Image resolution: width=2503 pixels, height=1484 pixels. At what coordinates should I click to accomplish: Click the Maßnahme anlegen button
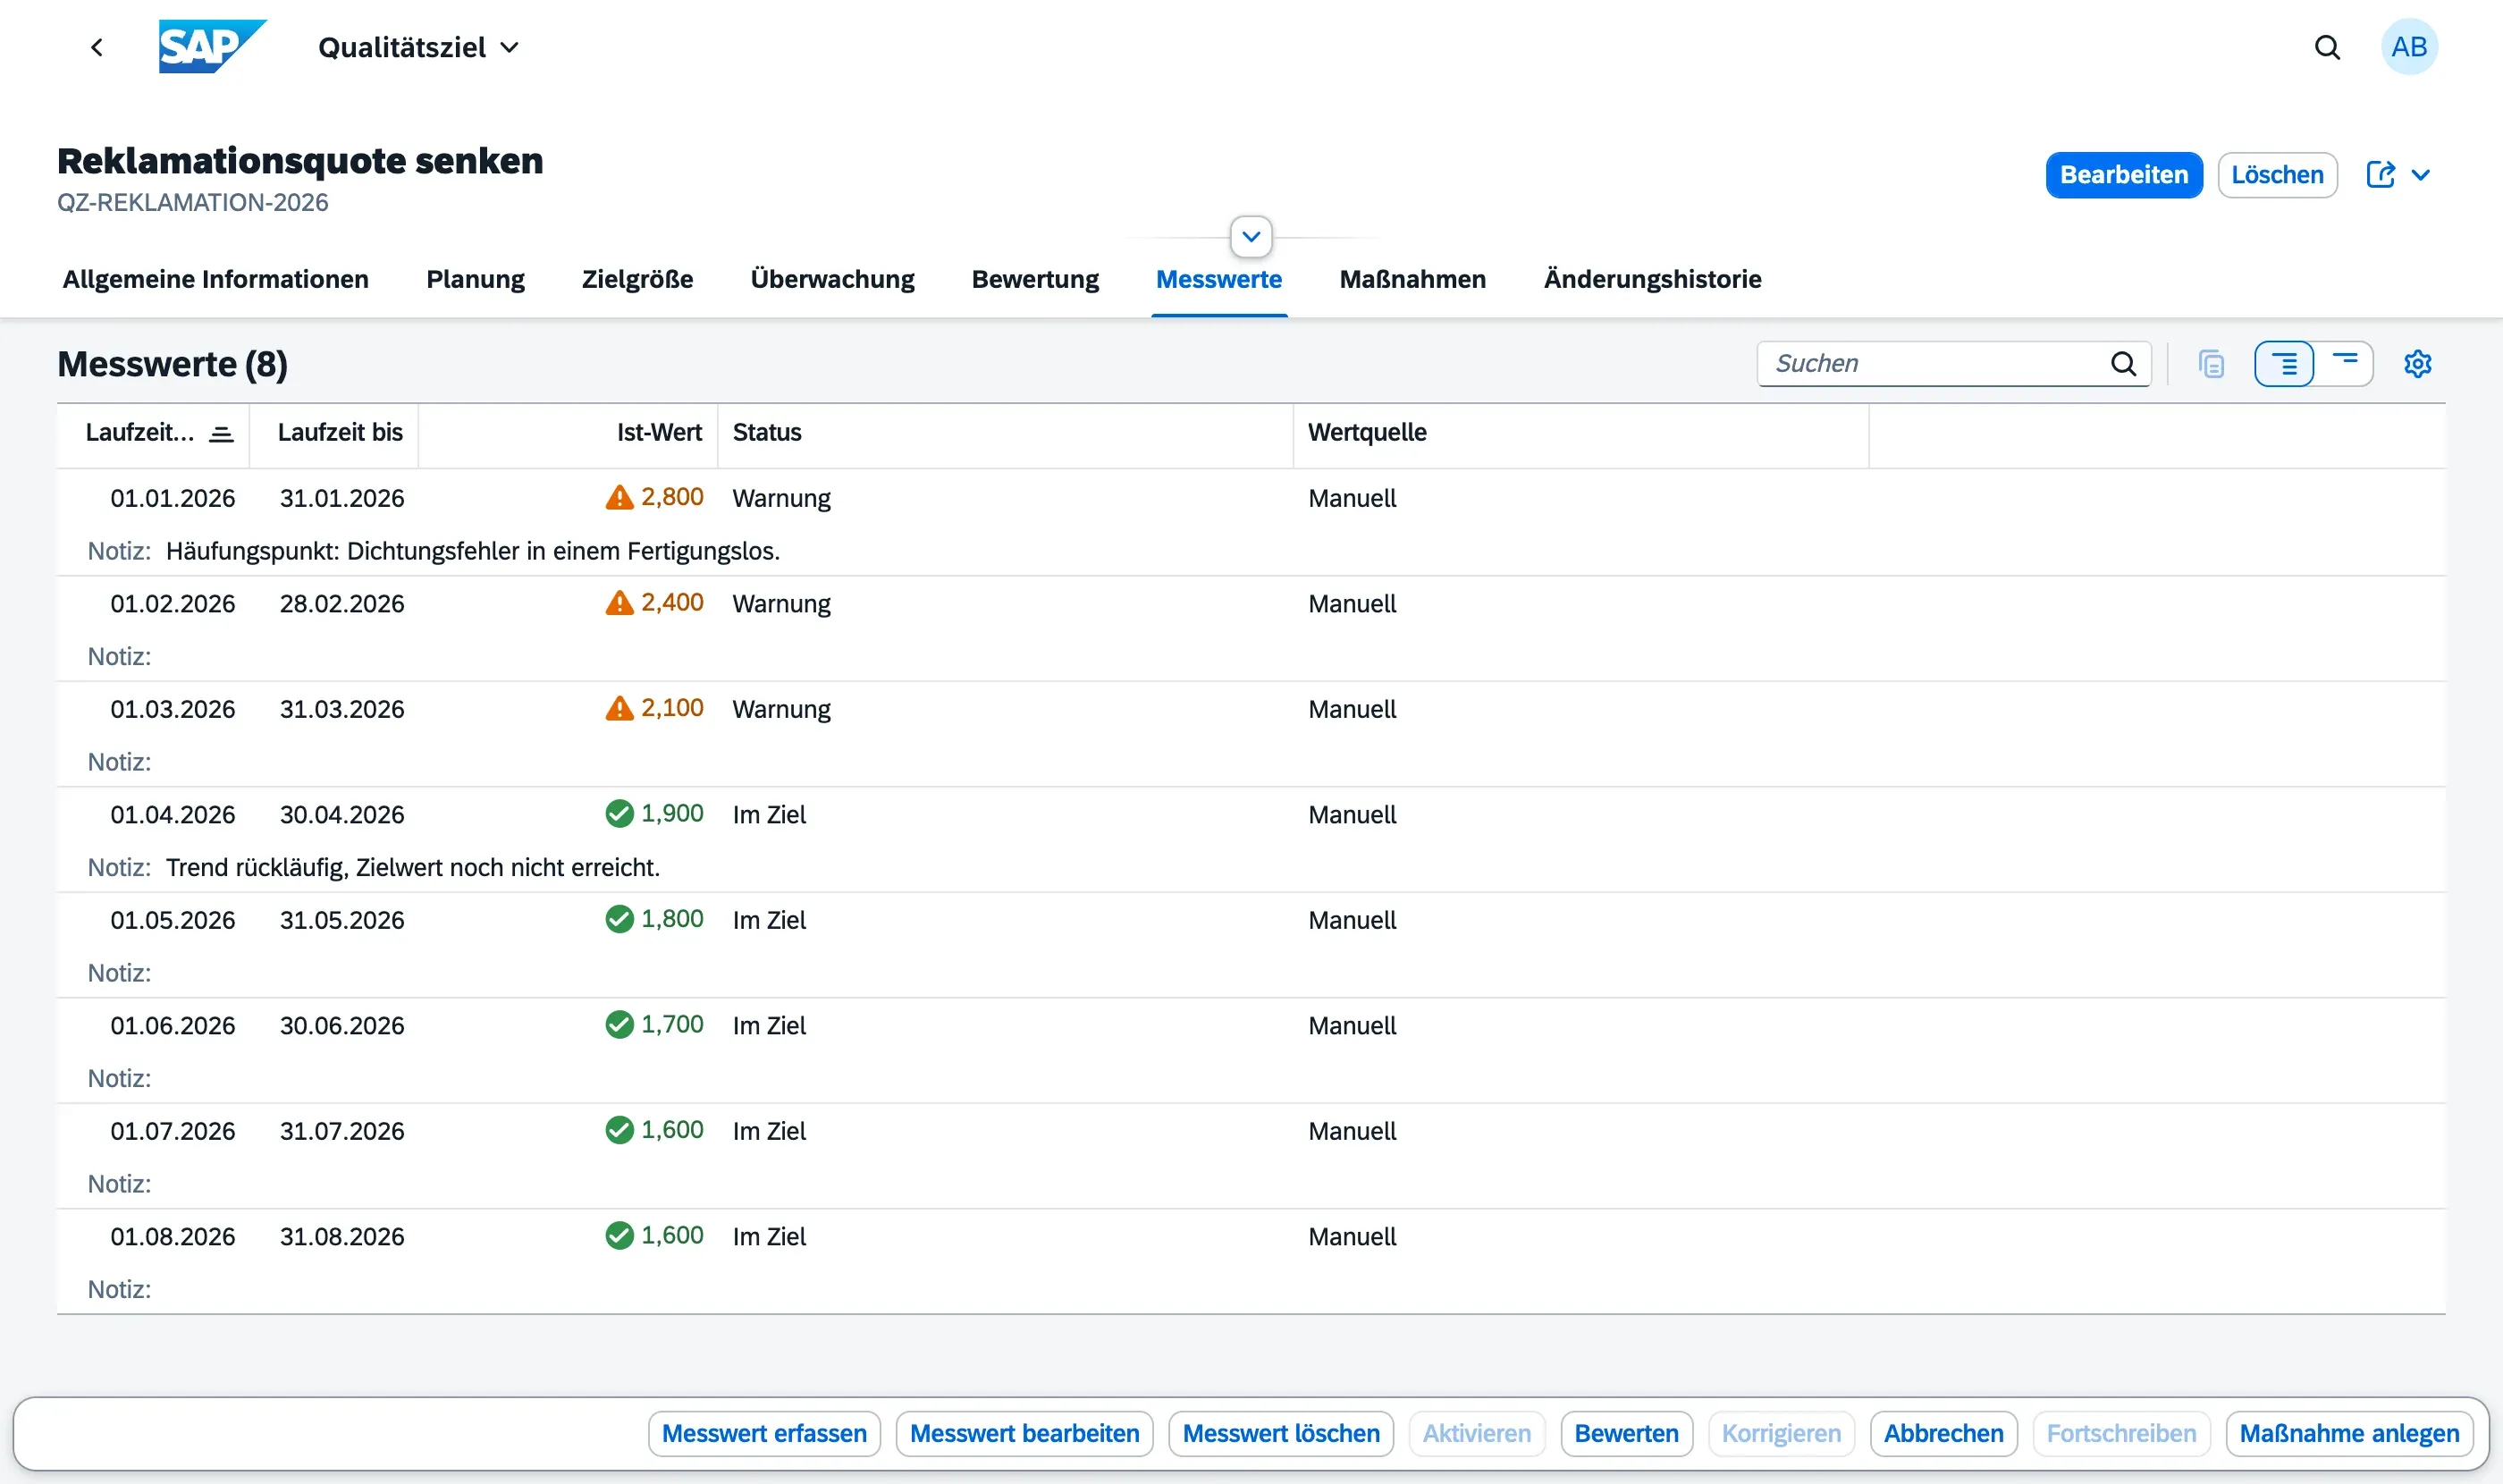pyautogui.click(x=2348, y=1433)
